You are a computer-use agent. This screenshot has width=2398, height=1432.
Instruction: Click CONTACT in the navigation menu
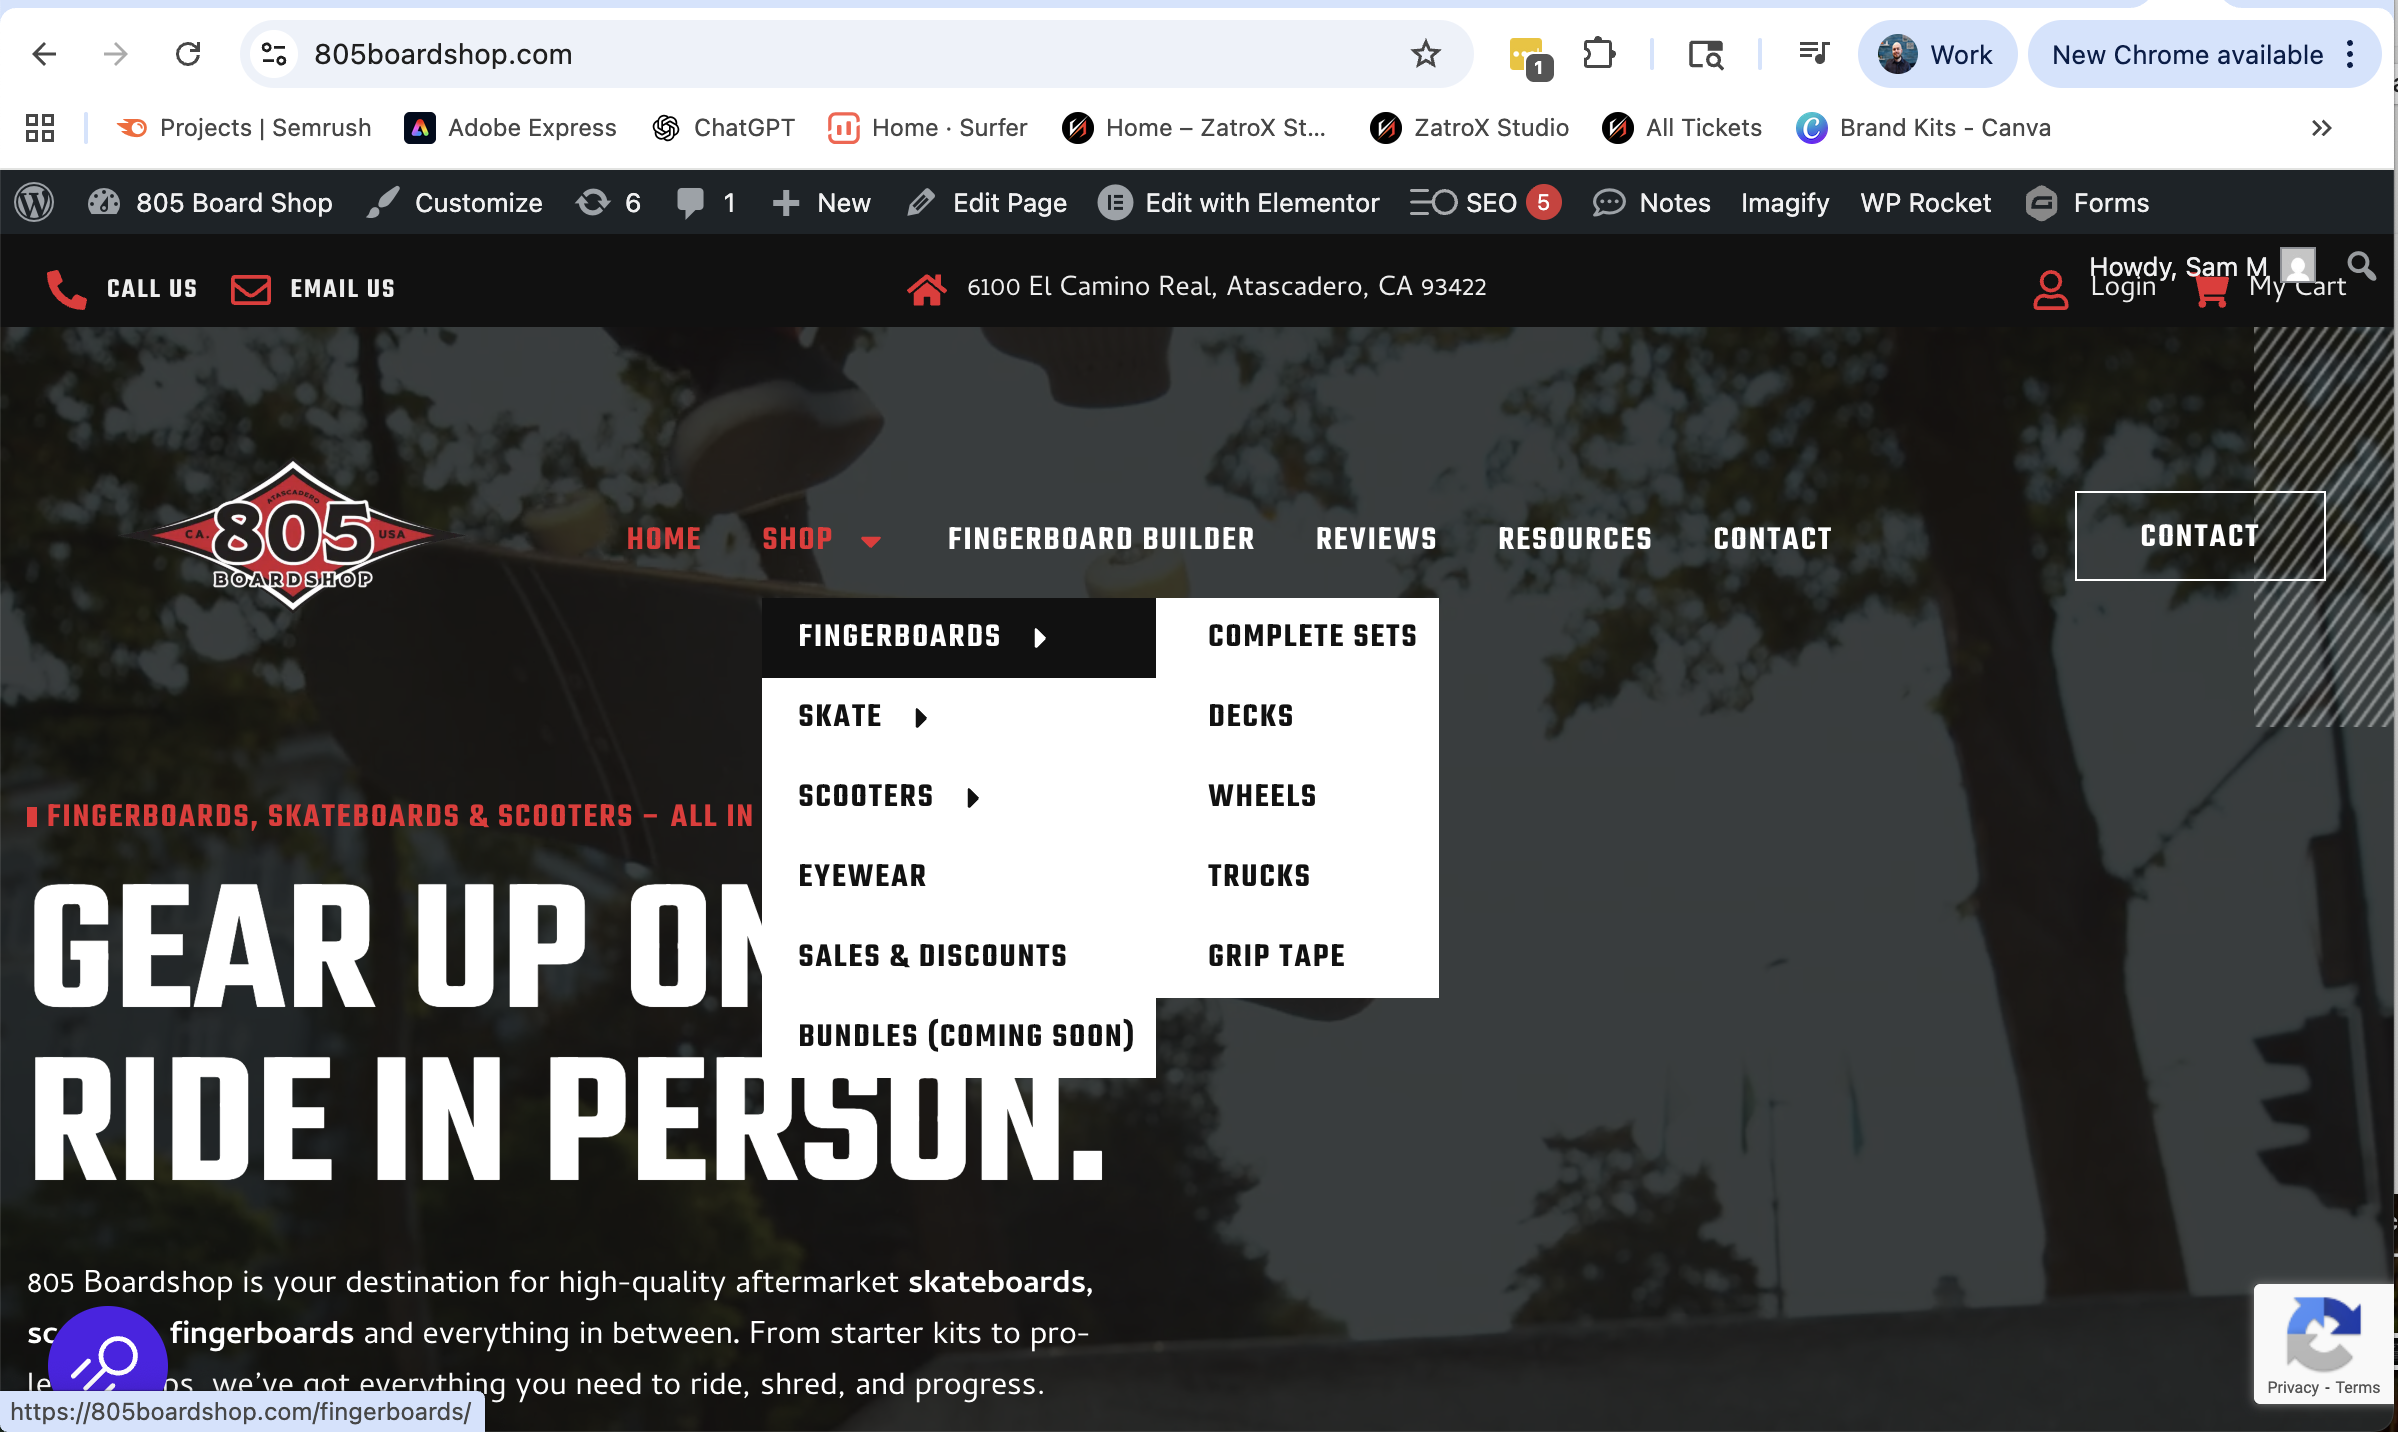click(1772, 538)
